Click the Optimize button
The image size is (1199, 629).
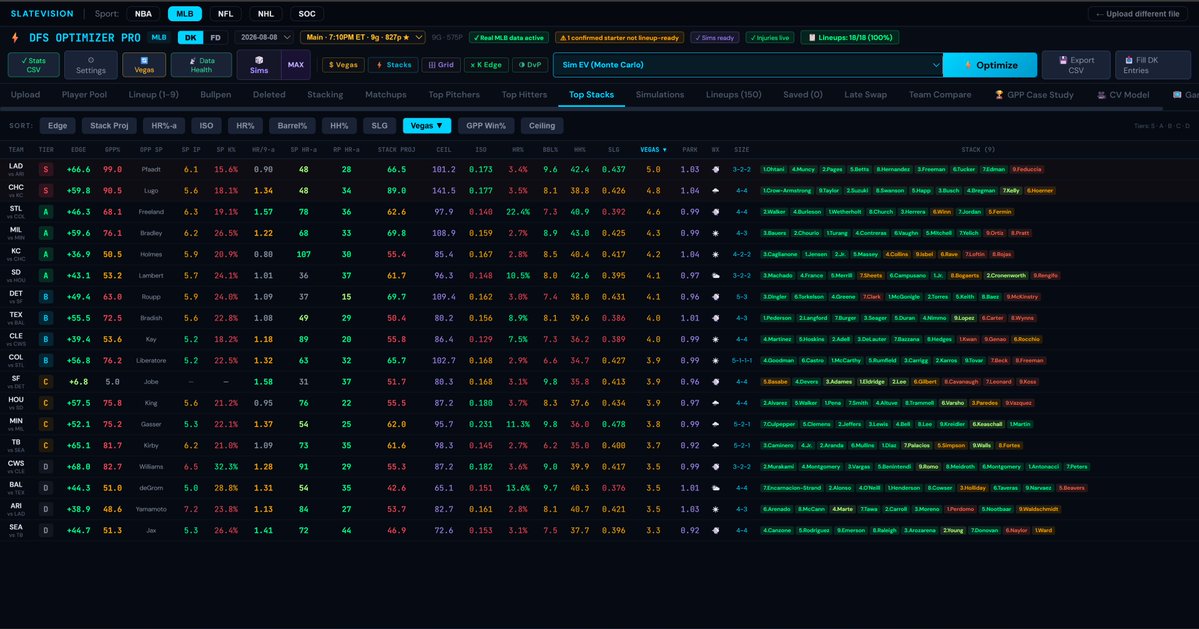[x=990, y=65]
